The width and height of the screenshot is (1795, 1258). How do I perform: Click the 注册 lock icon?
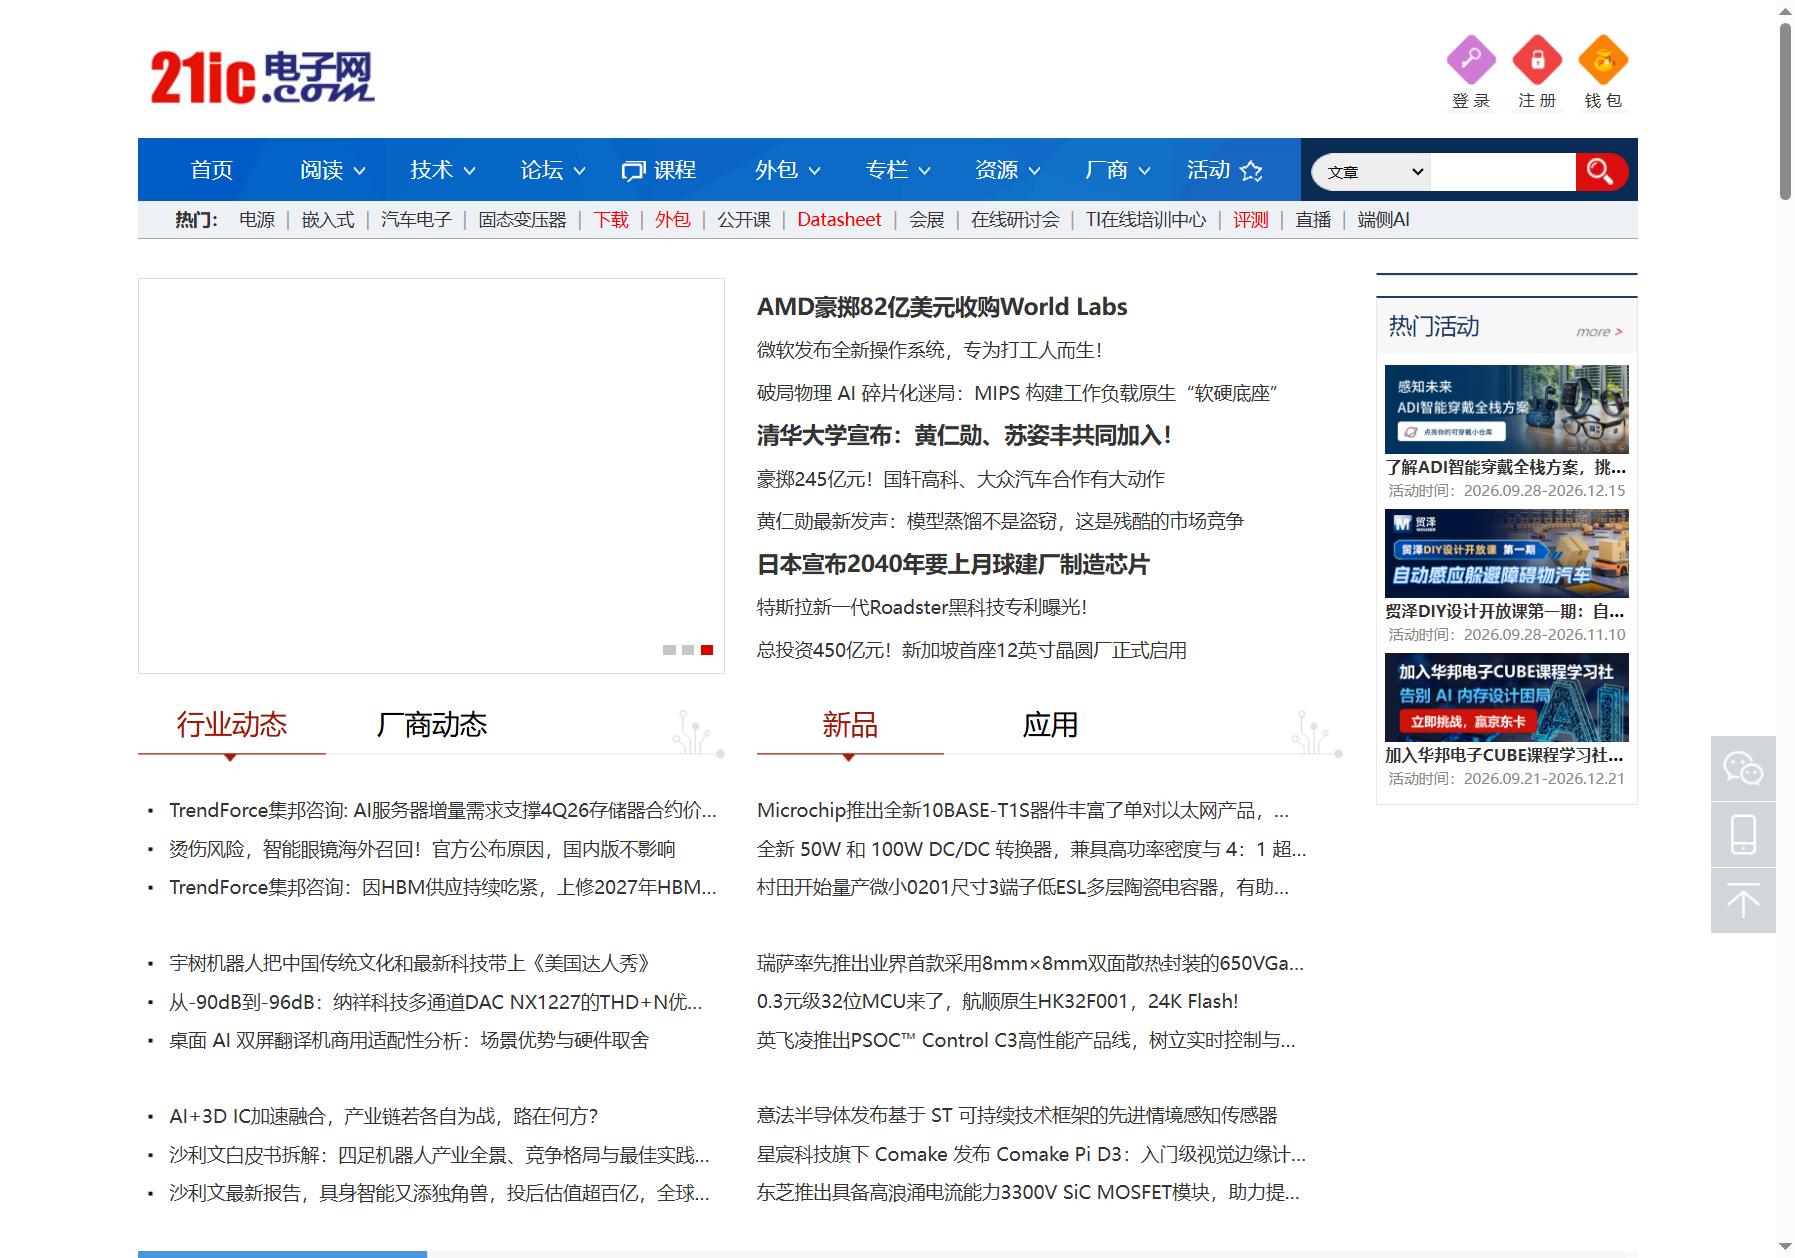[1537, 60]
